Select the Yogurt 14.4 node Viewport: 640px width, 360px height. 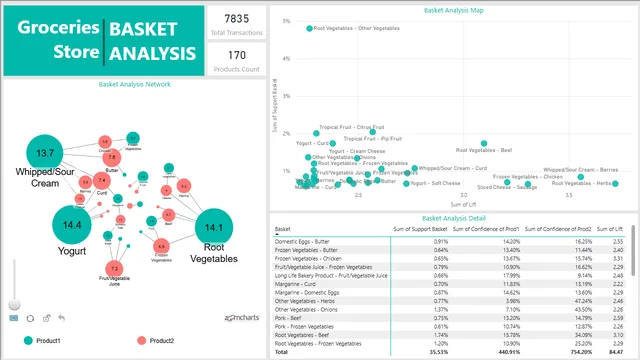pyautogui.click(x=72, y=225)
